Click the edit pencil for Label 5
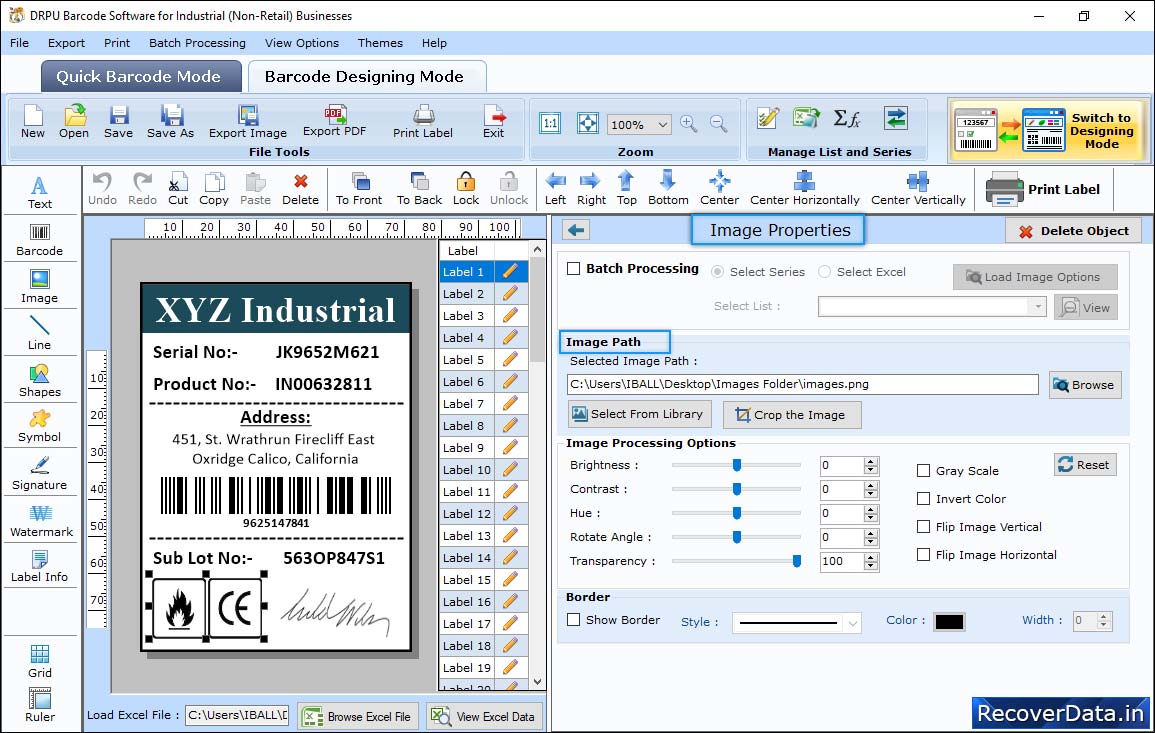Viewport: 1155px width, 733px height. coord(510,360)
